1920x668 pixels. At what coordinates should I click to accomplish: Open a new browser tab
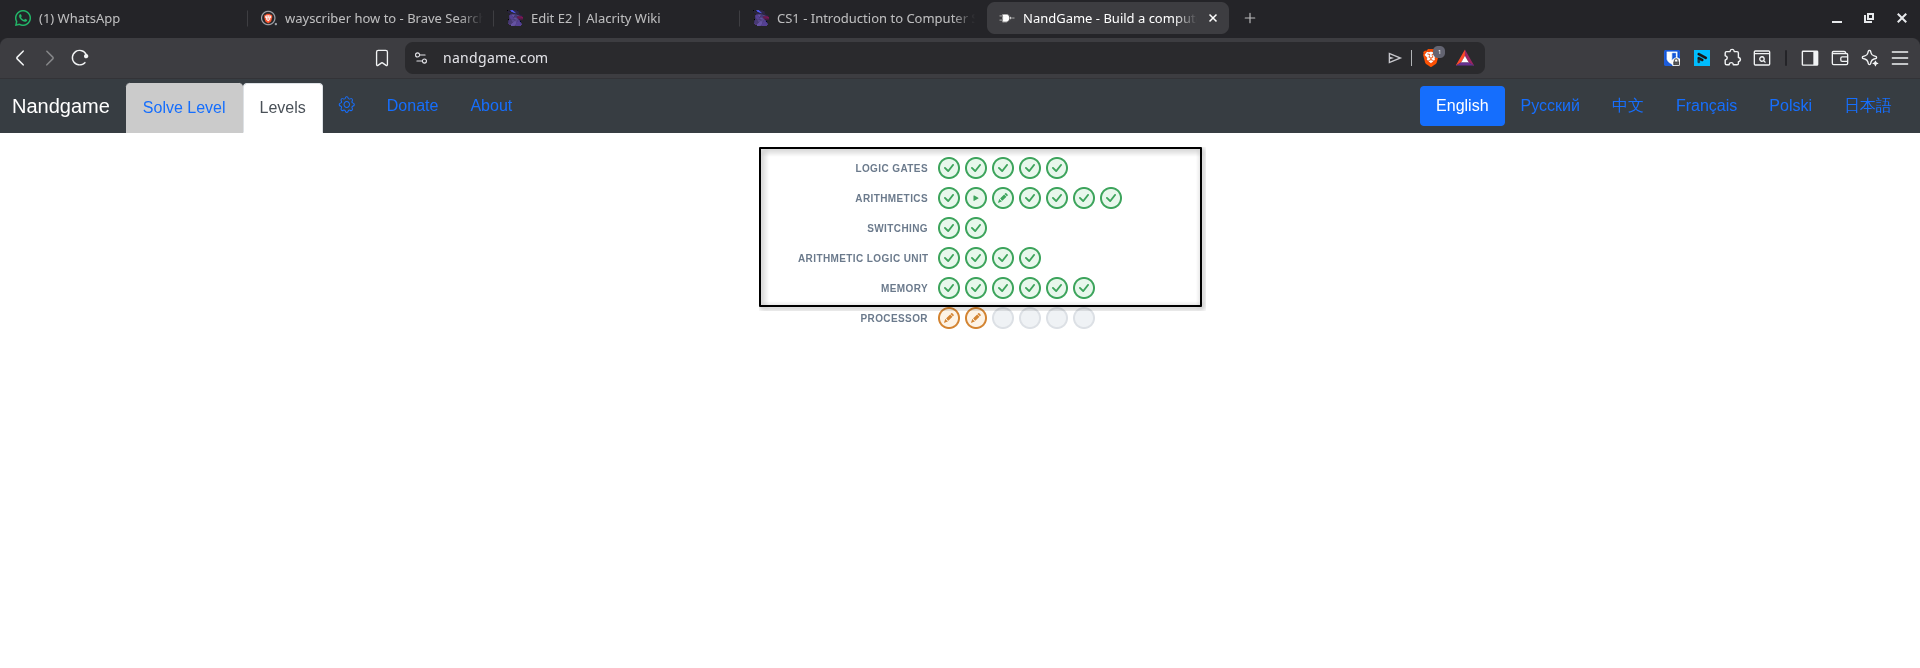point(1250,18)
